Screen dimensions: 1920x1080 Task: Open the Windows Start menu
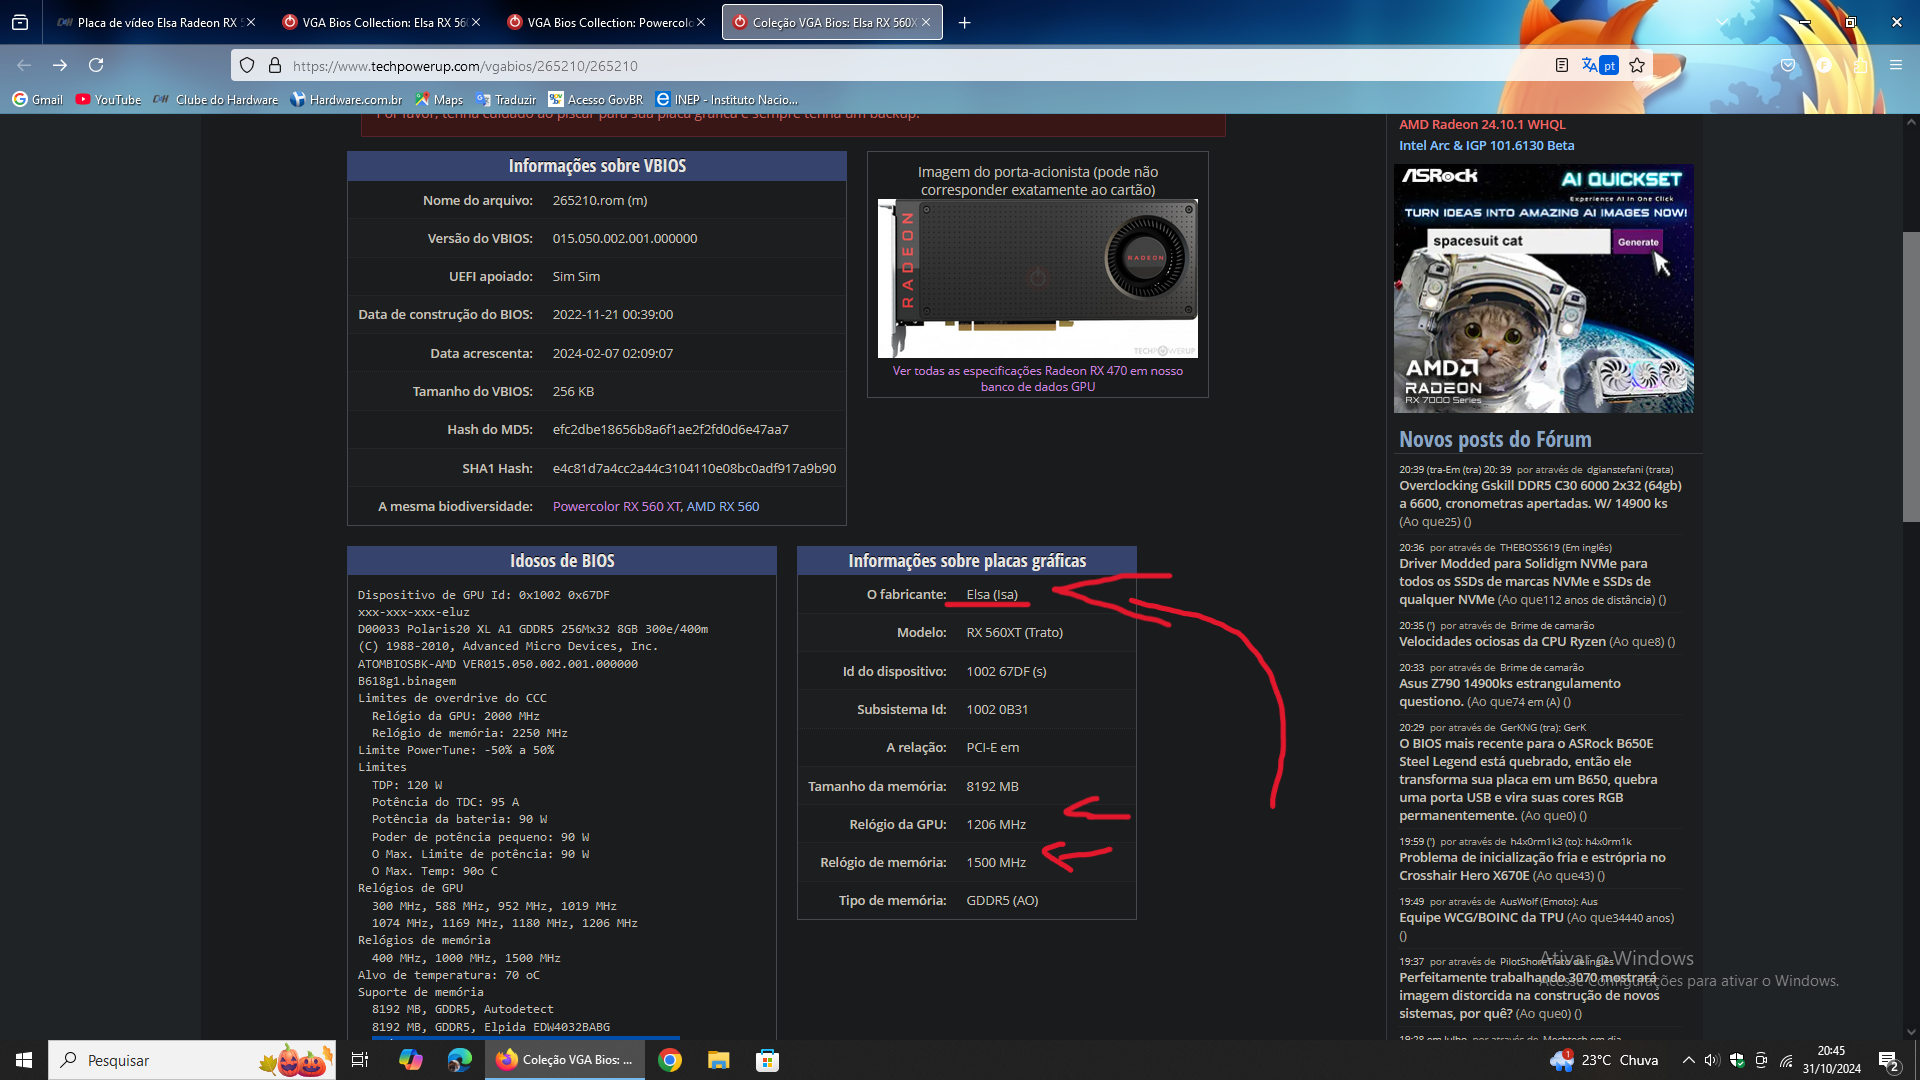[24, 1060]
